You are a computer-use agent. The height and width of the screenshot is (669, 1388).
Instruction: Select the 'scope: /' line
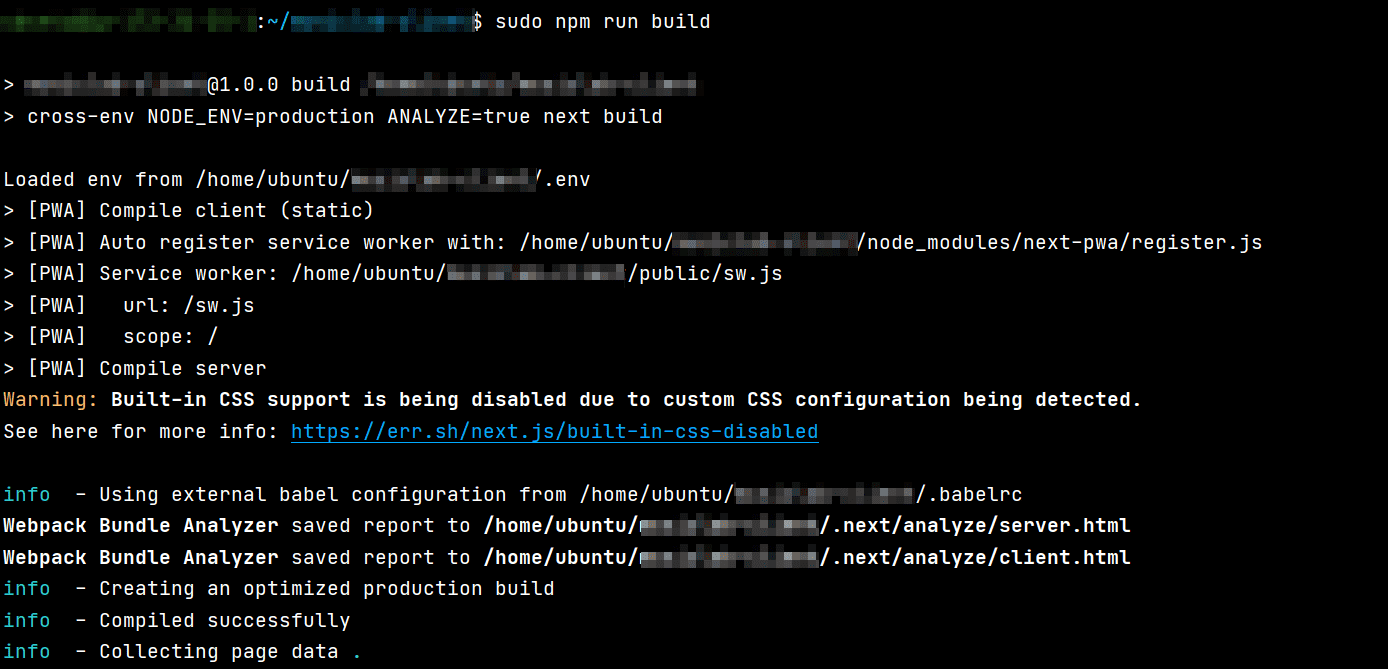(x=170, y=337)
